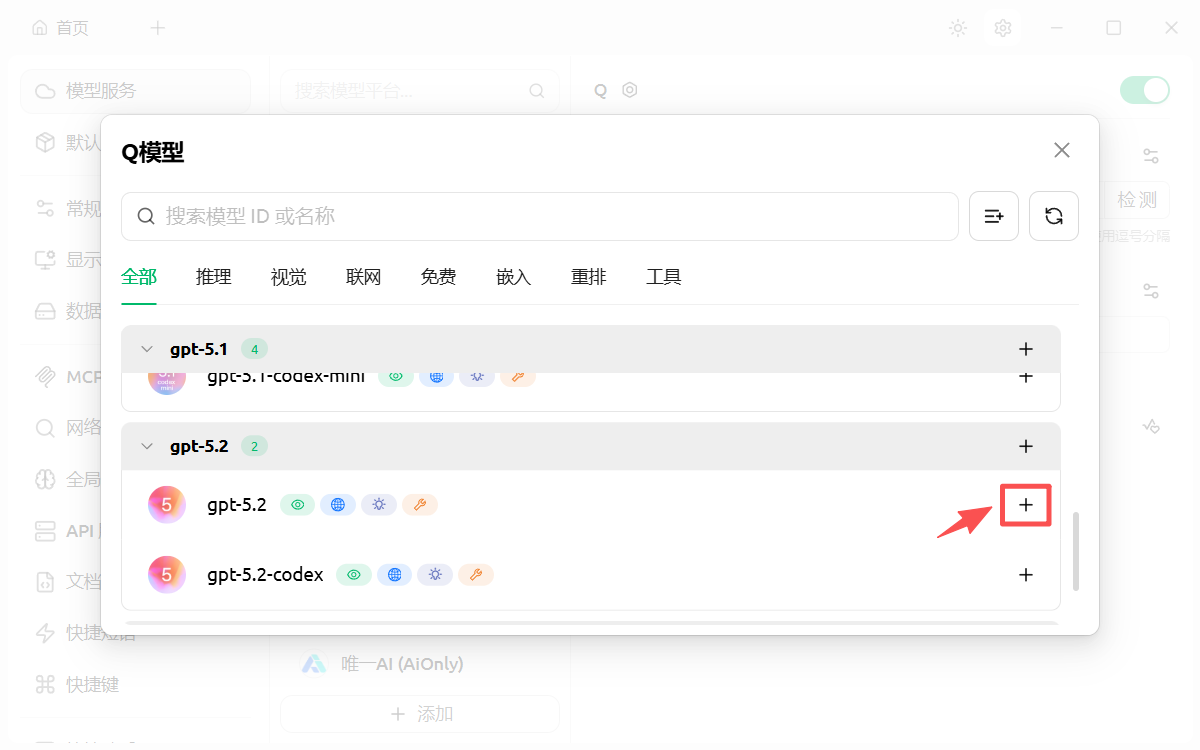Click the gpt-5.2 model name text
Screen dimensions: 1200x750
tap(237, 505)
